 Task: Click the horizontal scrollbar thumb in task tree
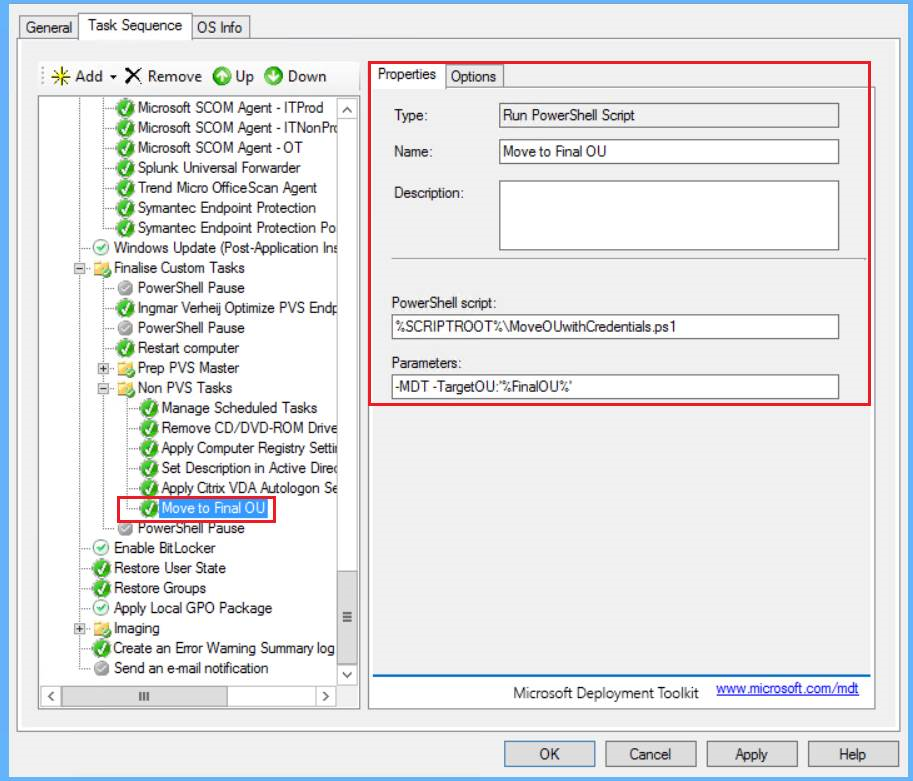coord(144,696)
